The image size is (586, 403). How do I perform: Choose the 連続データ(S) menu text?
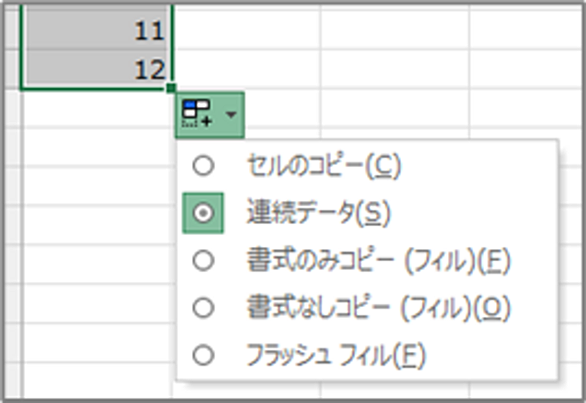[x=318, y=213]
